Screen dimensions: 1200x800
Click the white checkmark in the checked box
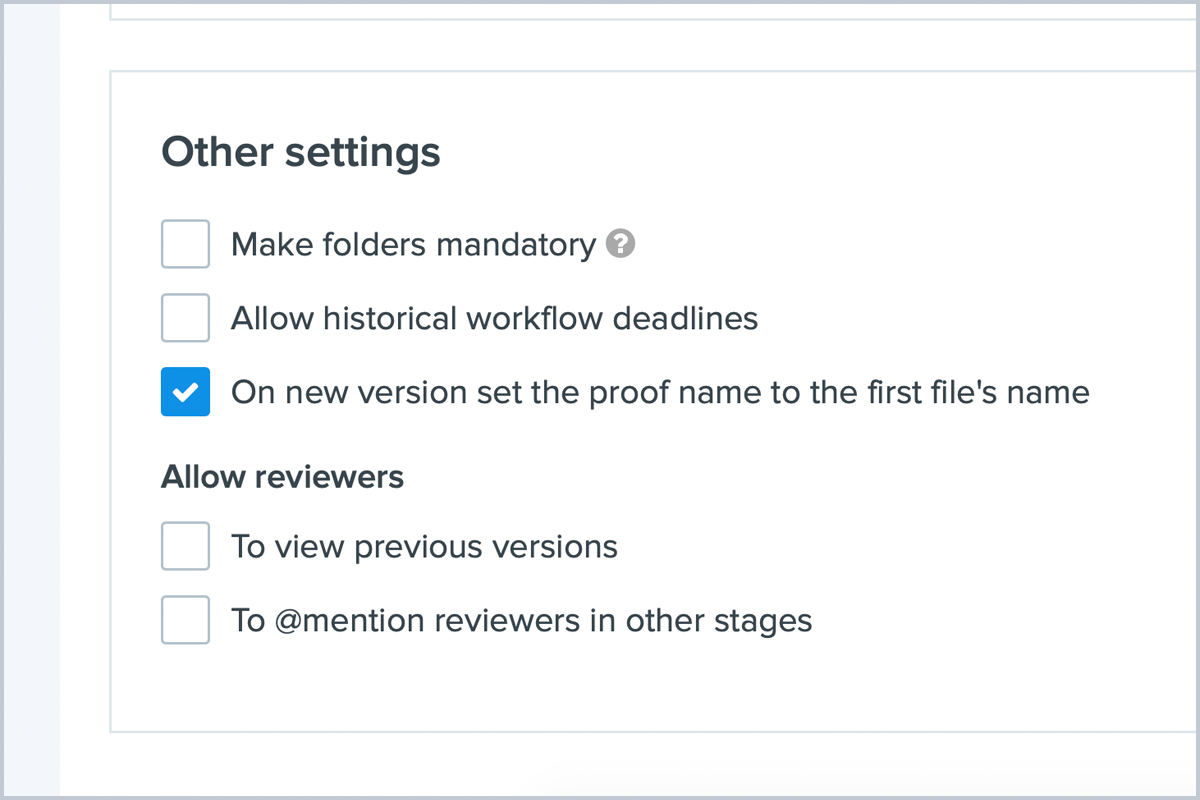(185, 393)
